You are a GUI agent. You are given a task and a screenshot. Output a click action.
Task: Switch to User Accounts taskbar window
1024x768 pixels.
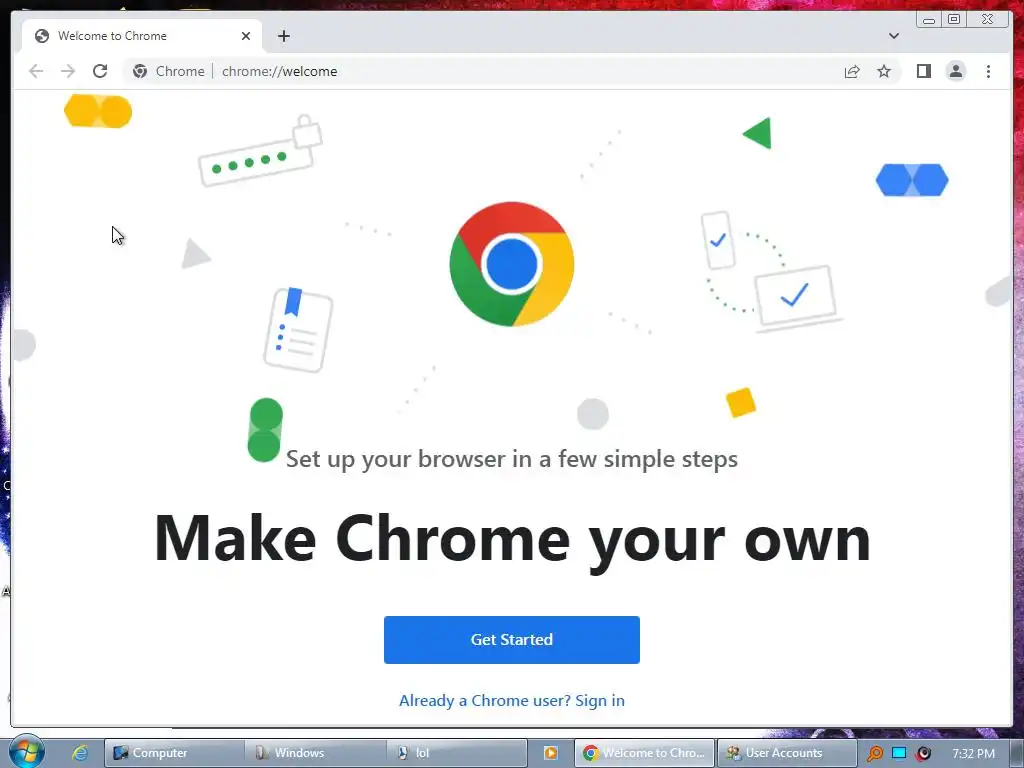[x=786, y=753]
